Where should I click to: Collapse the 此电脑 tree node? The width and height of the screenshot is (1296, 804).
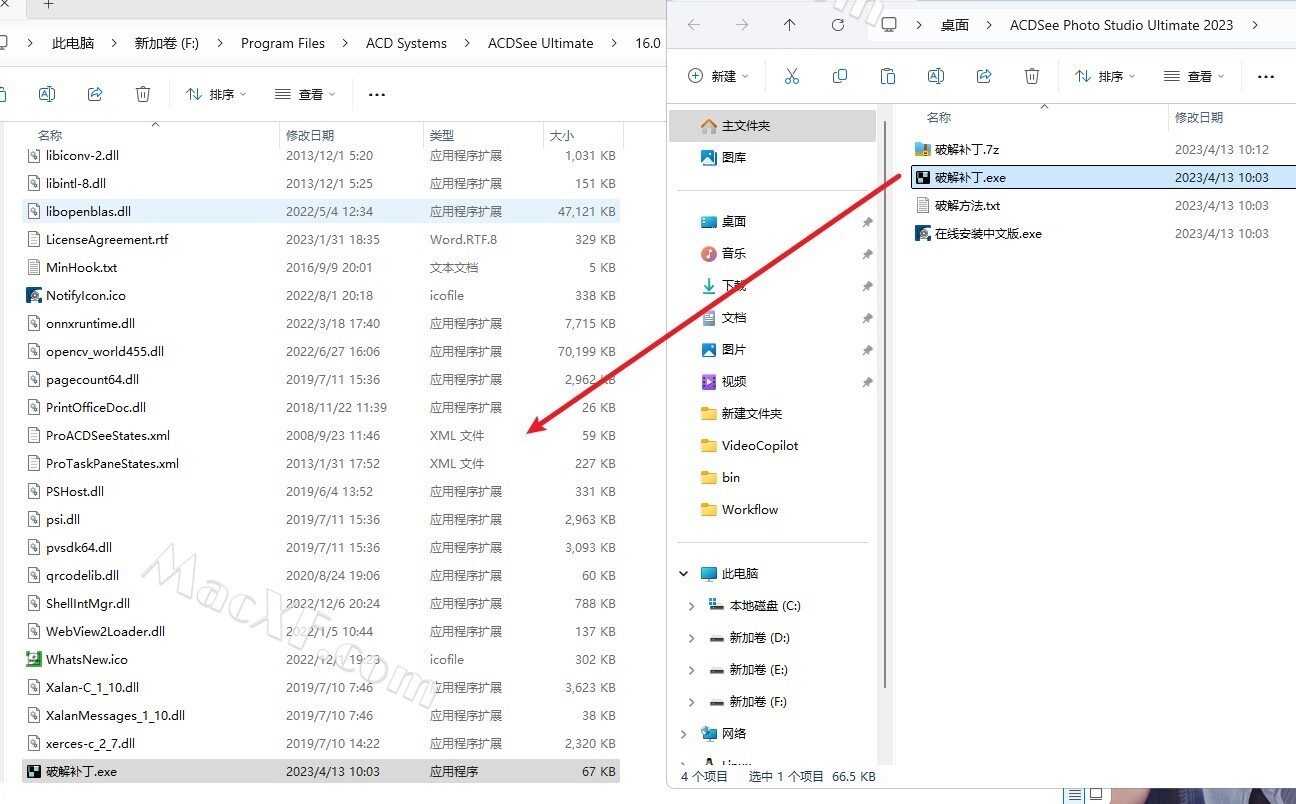(x=684, y=574)
